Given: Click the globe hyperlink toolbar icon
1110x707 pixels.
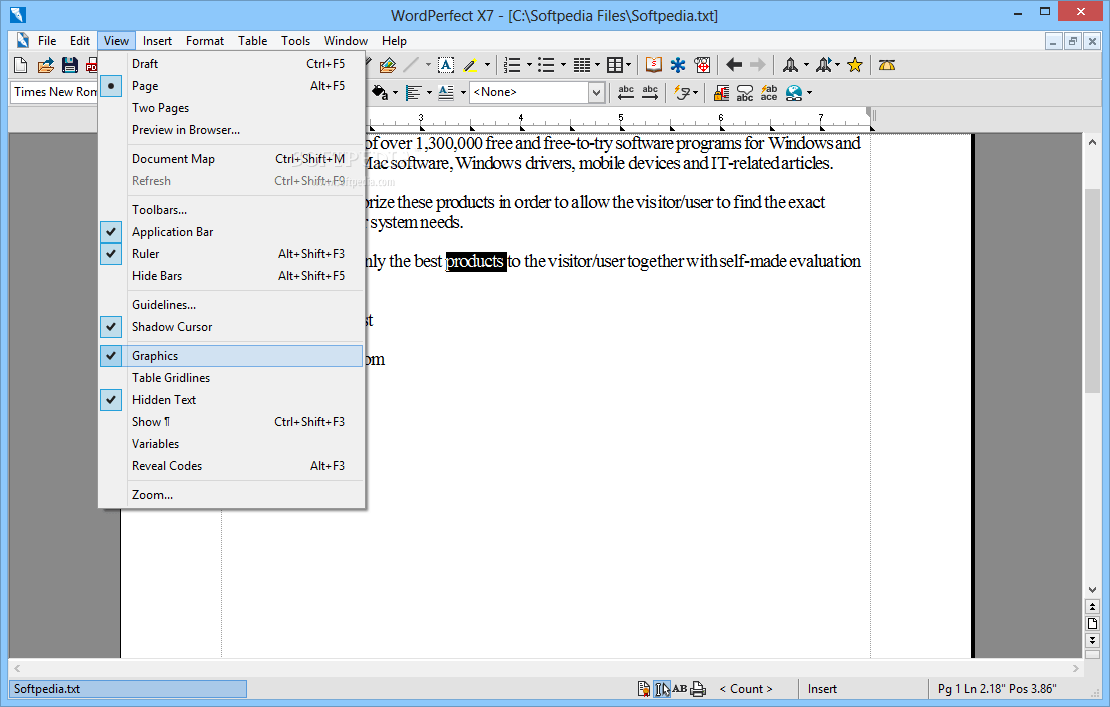Looking at the screenshot, I should click(794, 93).
